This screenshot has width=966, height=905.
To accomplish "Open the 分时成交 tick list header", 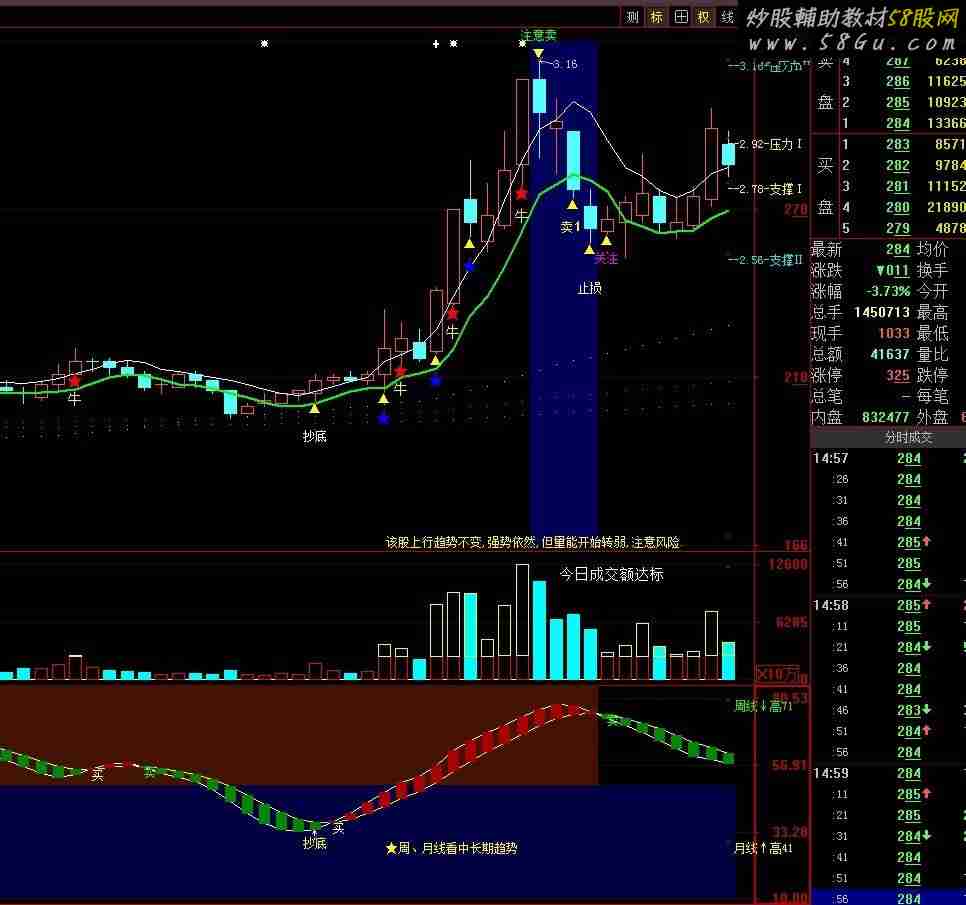I will click(888, 437).
